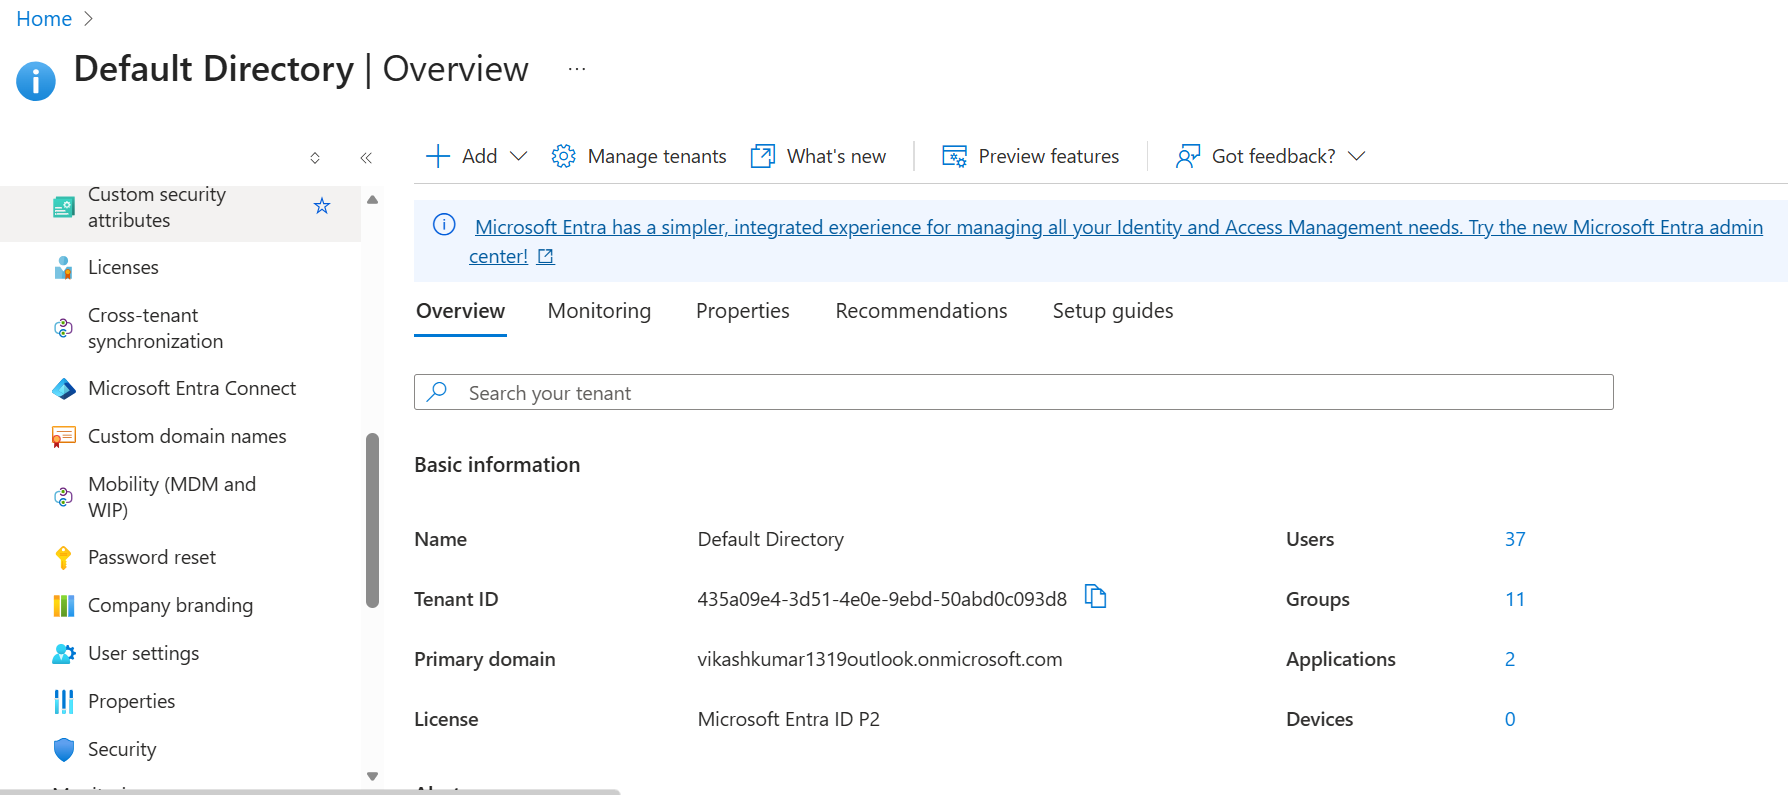Click the Security shield icon

tap(63, 749)
